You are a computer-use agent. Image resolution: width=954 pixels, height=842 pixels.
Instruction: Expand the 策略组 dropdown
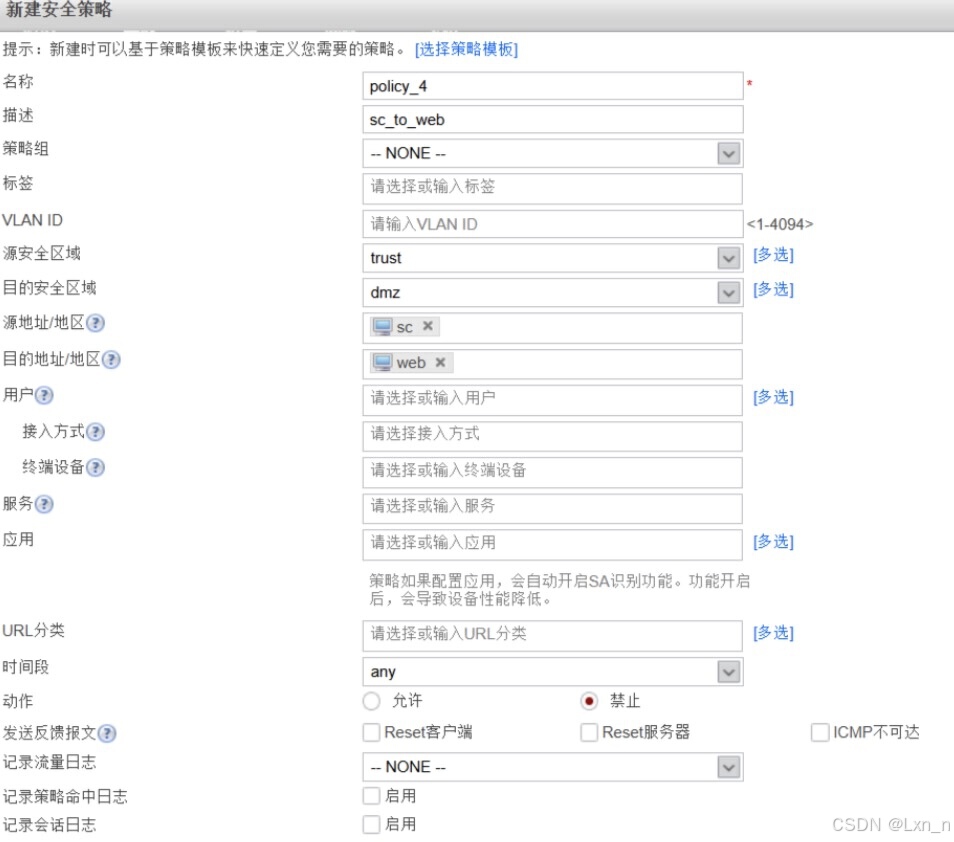(x=729, y=153)
